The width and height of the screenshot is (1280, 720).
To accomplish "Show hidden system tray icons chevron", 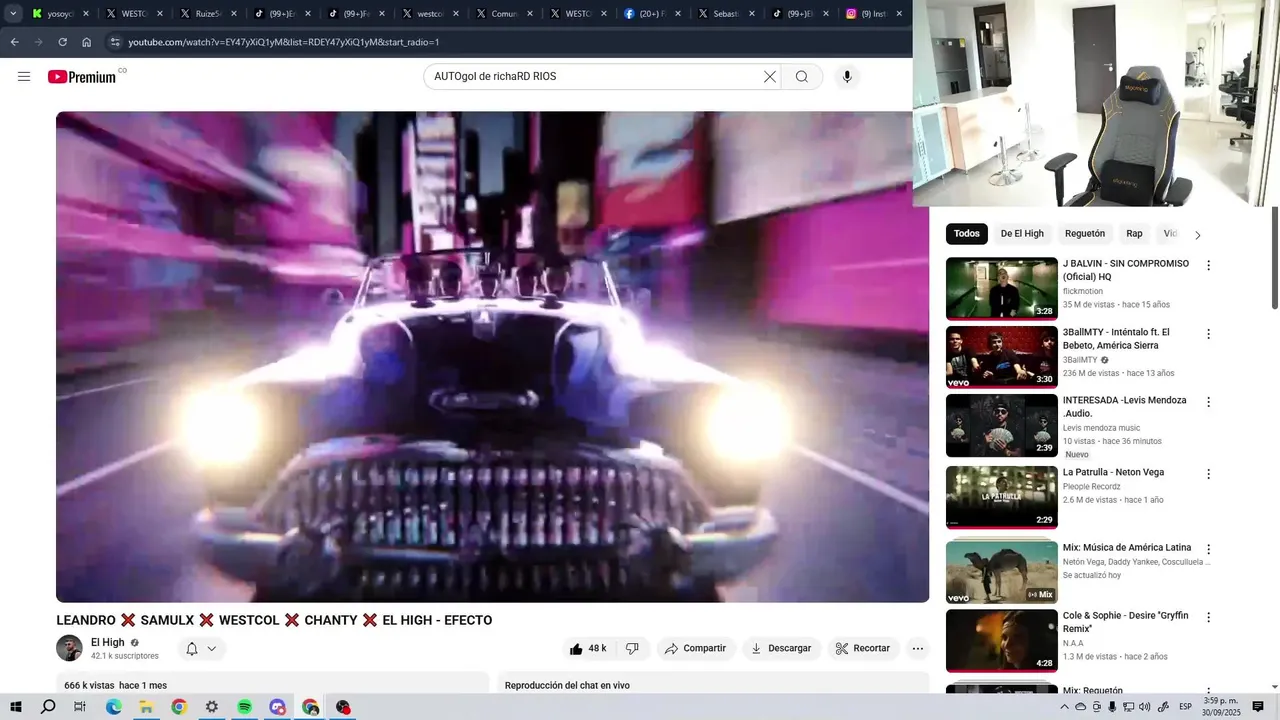I will click(1065, 707).
